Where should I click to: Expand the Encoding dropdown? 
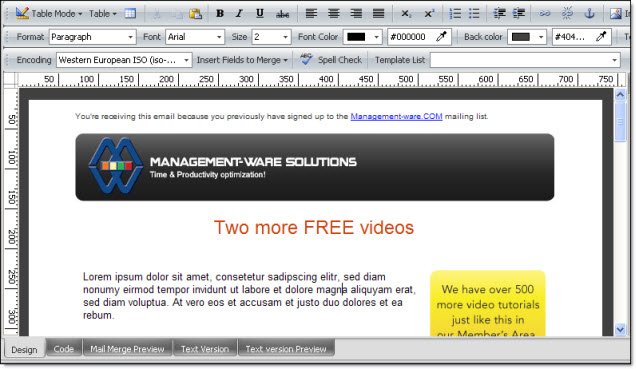coord(186,60)
